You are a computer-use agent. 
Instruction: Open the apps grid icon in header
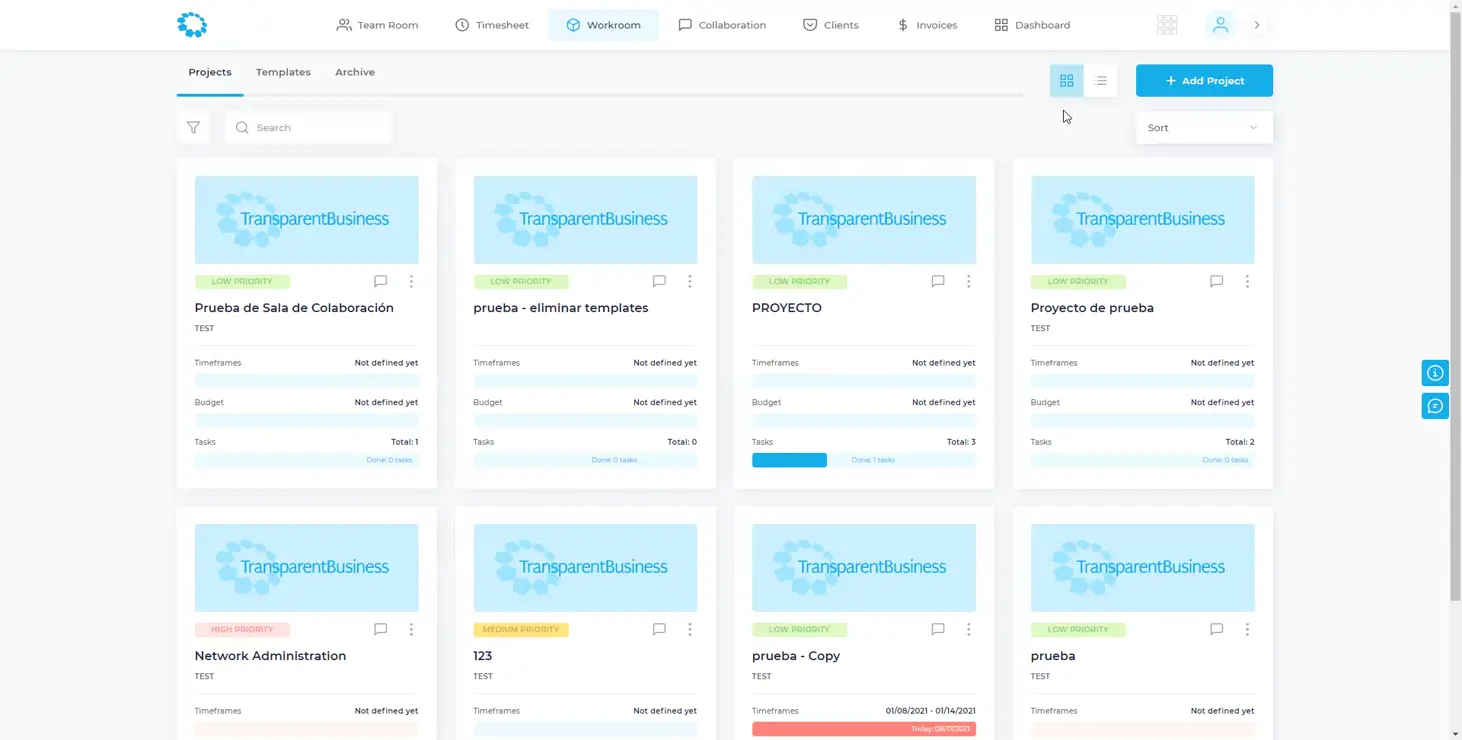click(x=1166, y=25)
